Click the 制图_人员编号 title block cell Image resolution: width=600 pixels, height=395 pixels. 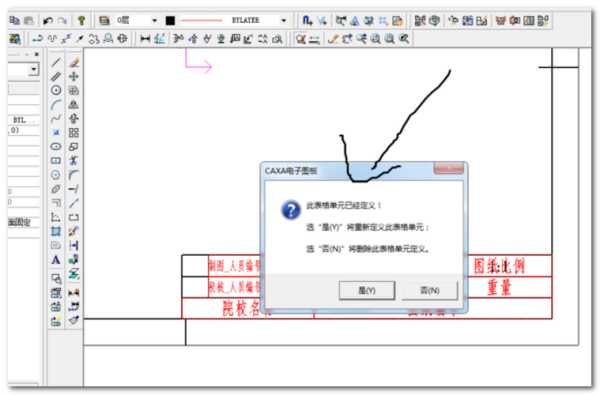click(234, 266)
